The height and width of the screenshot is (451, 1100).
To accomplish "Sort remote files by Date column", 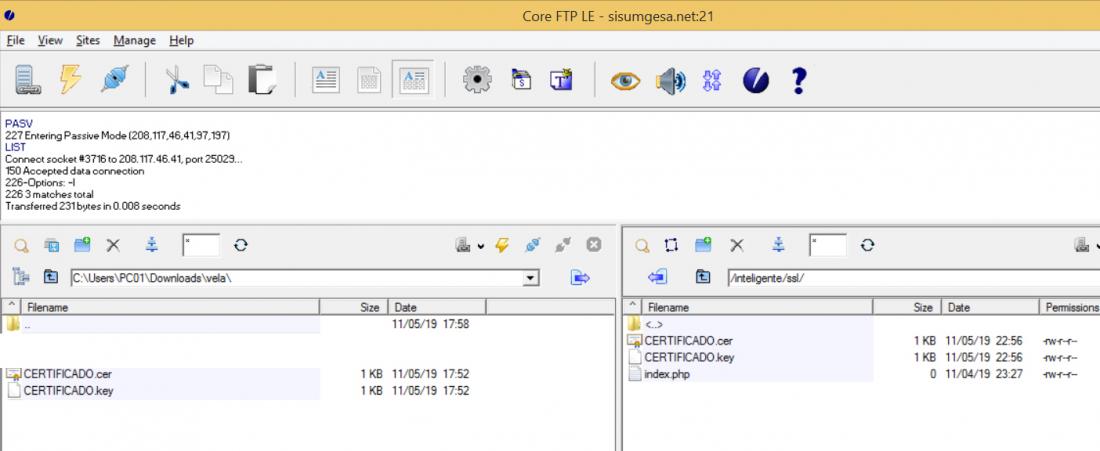I will click(991, 307).
